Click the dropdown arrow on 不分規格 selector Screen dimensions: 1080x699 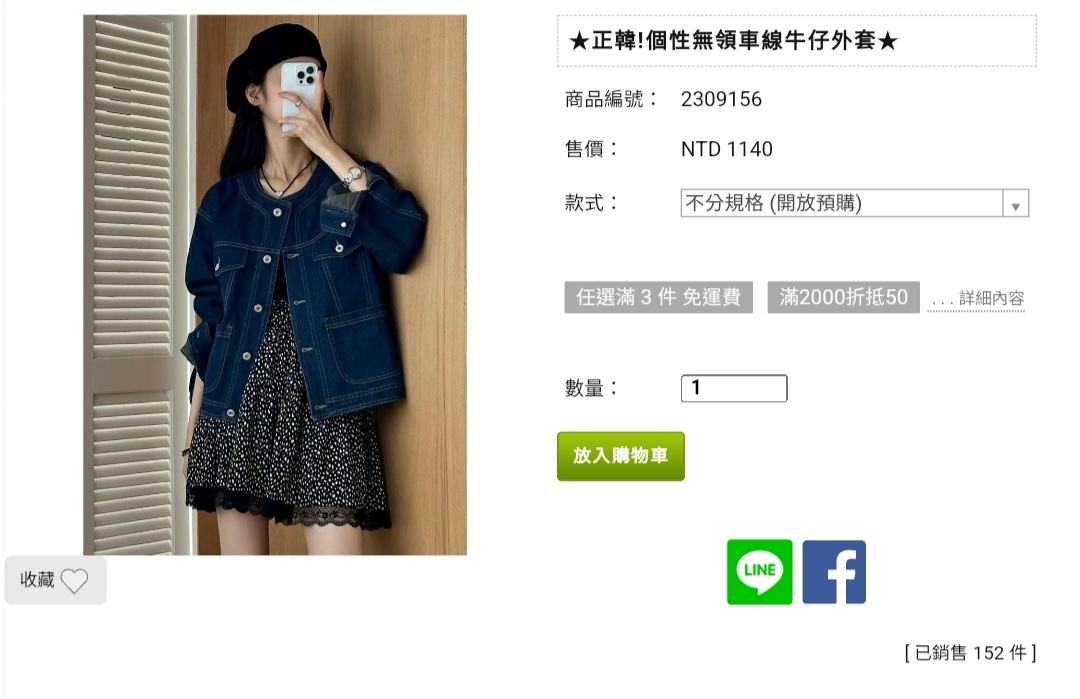tap(1015, 206)
